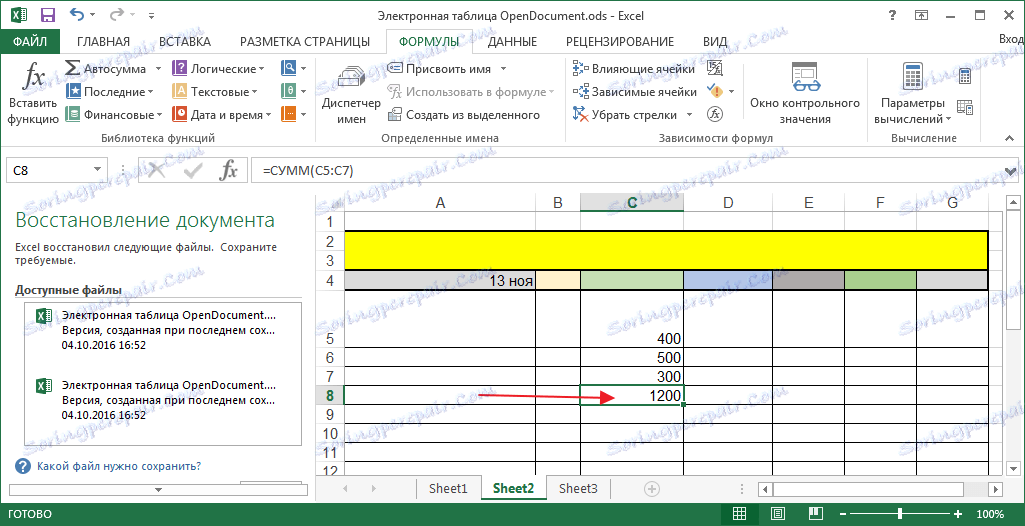
Task: Add a new sheet with plus icon
Action: point(652,489)
